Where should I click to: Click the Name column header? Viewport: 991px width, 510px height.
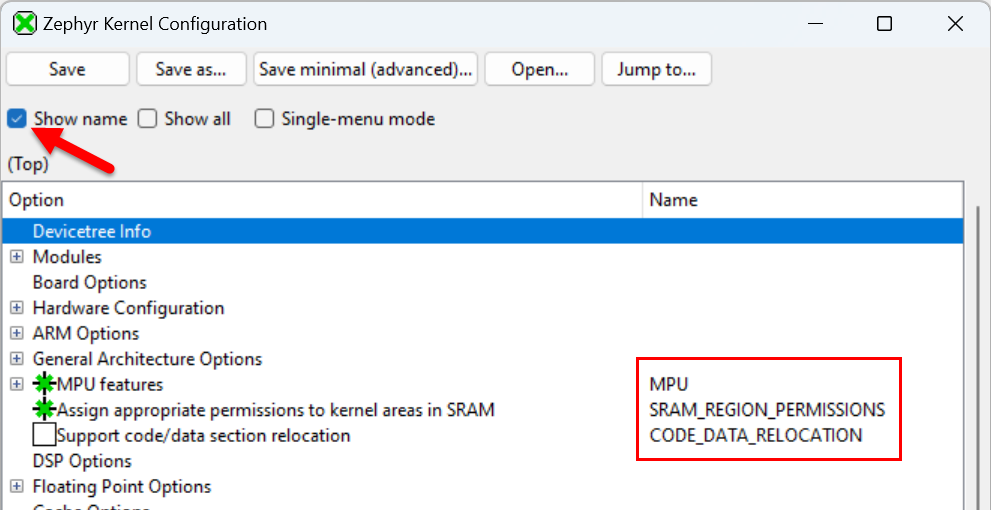pos(803,200)
